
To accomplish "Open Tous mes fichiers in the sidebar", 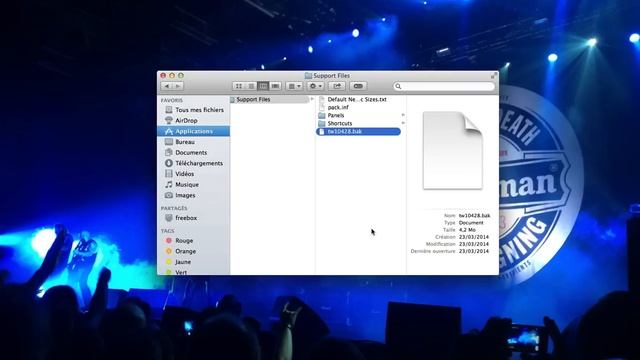I will point(193,110).
